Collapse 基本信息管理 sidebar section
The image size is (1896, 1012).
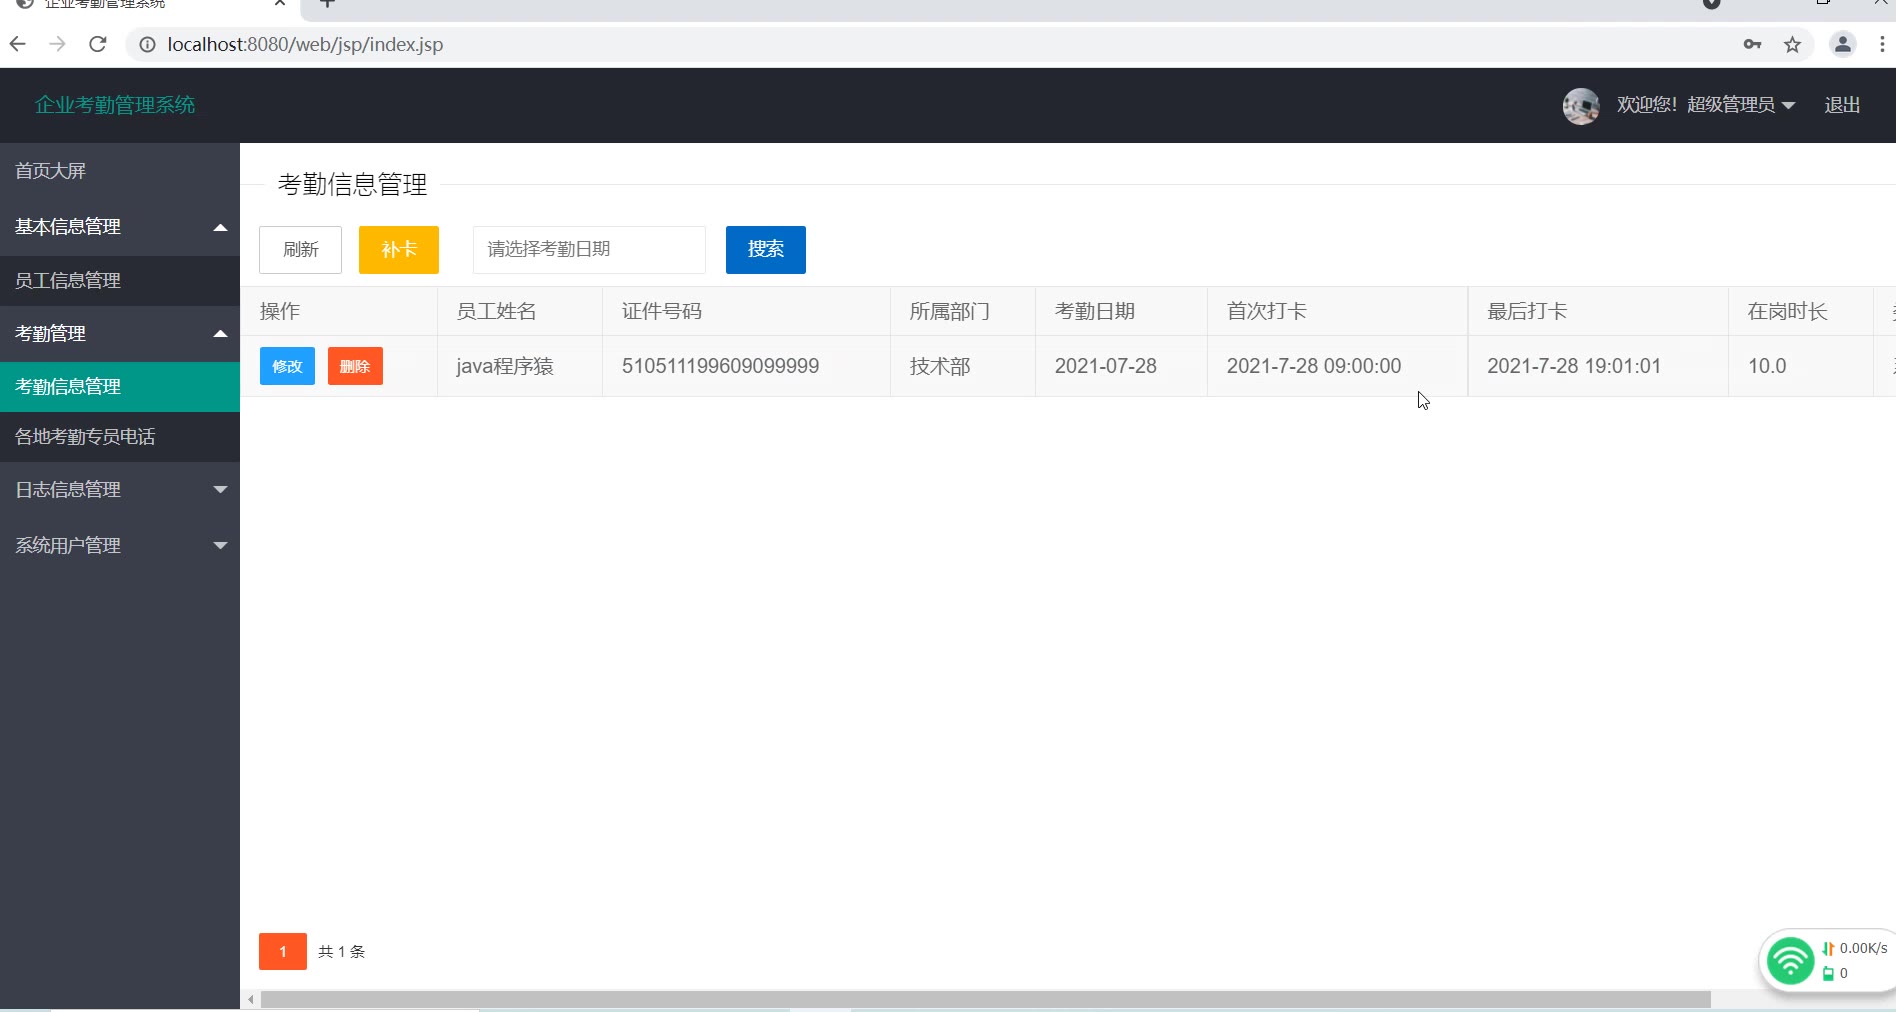click(x=120, y=227)
